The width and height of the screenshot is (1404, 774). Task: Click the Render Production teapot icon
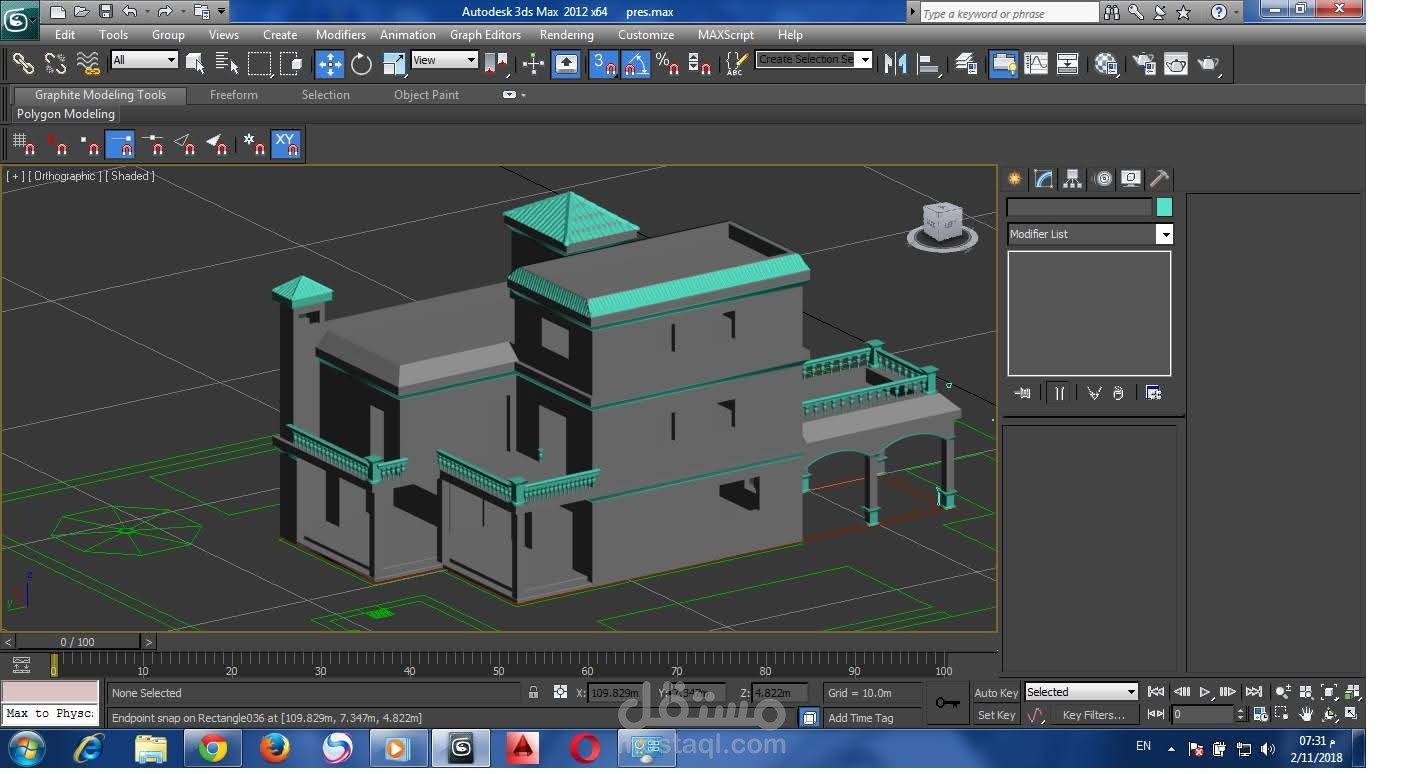click(1209, 64)
